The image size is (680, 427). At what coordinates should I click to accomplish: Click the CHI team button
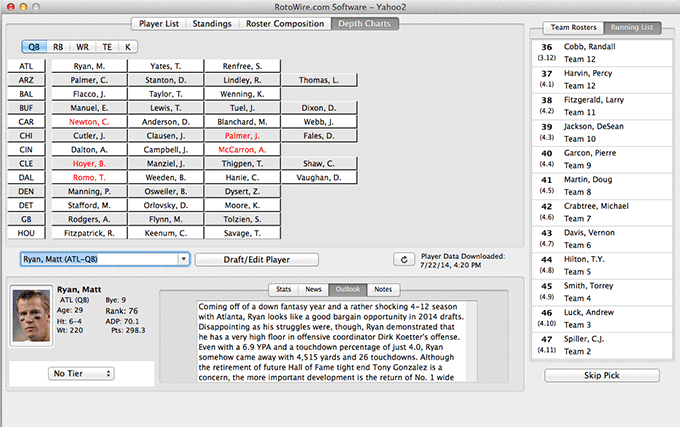(26, 136)
